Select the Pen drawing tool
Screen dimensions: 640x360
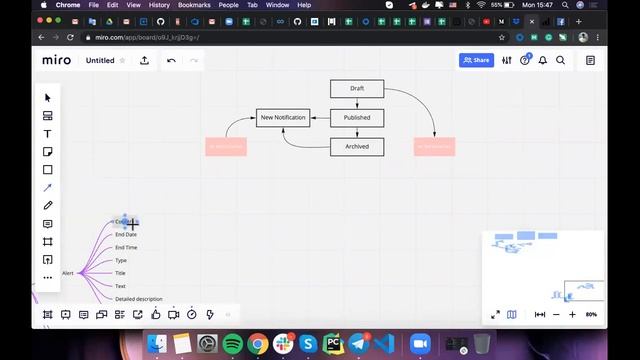[48, 205]
